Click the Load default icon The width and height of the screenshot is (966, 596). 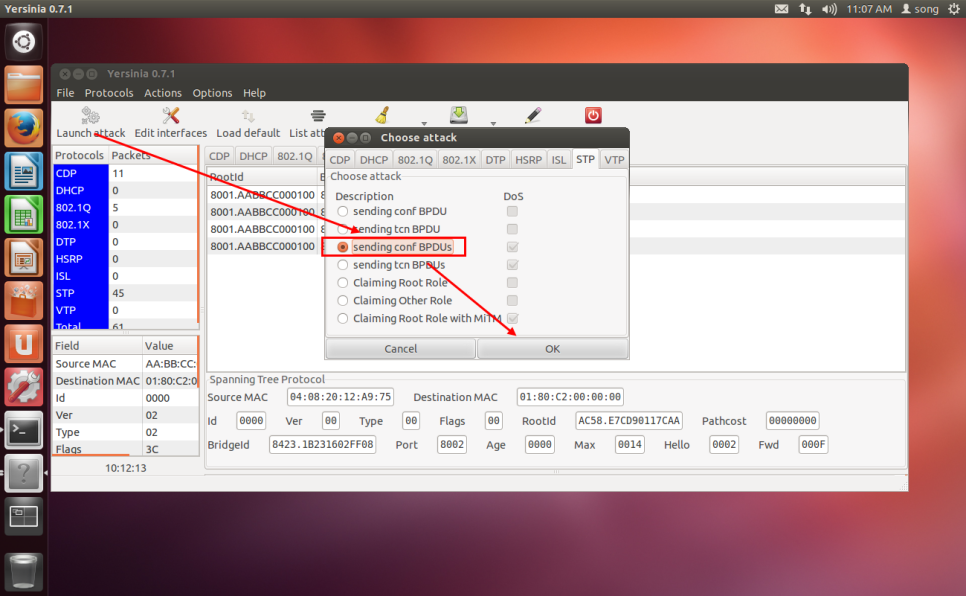click(x=248, y=116)
